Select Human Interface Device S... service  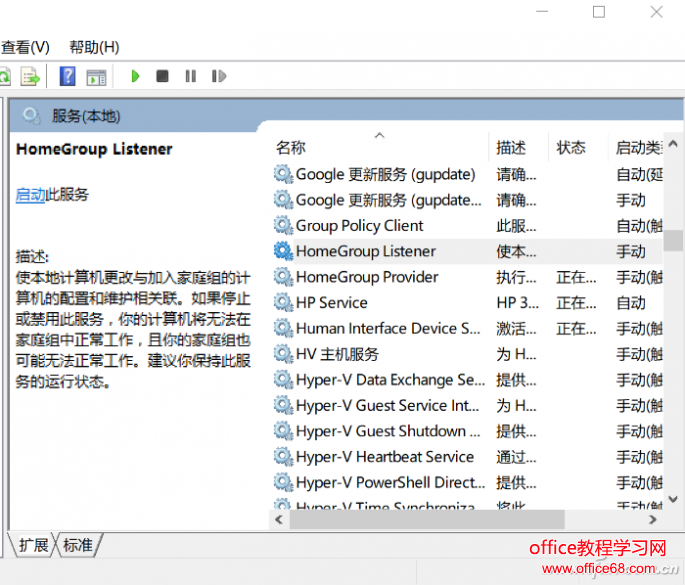click(x=467, y=329)
